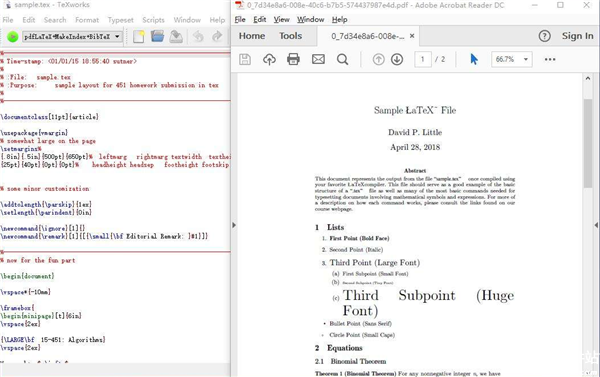
Task: Click the Redo arrow in TeXworks toolbar
Action: 217,36
